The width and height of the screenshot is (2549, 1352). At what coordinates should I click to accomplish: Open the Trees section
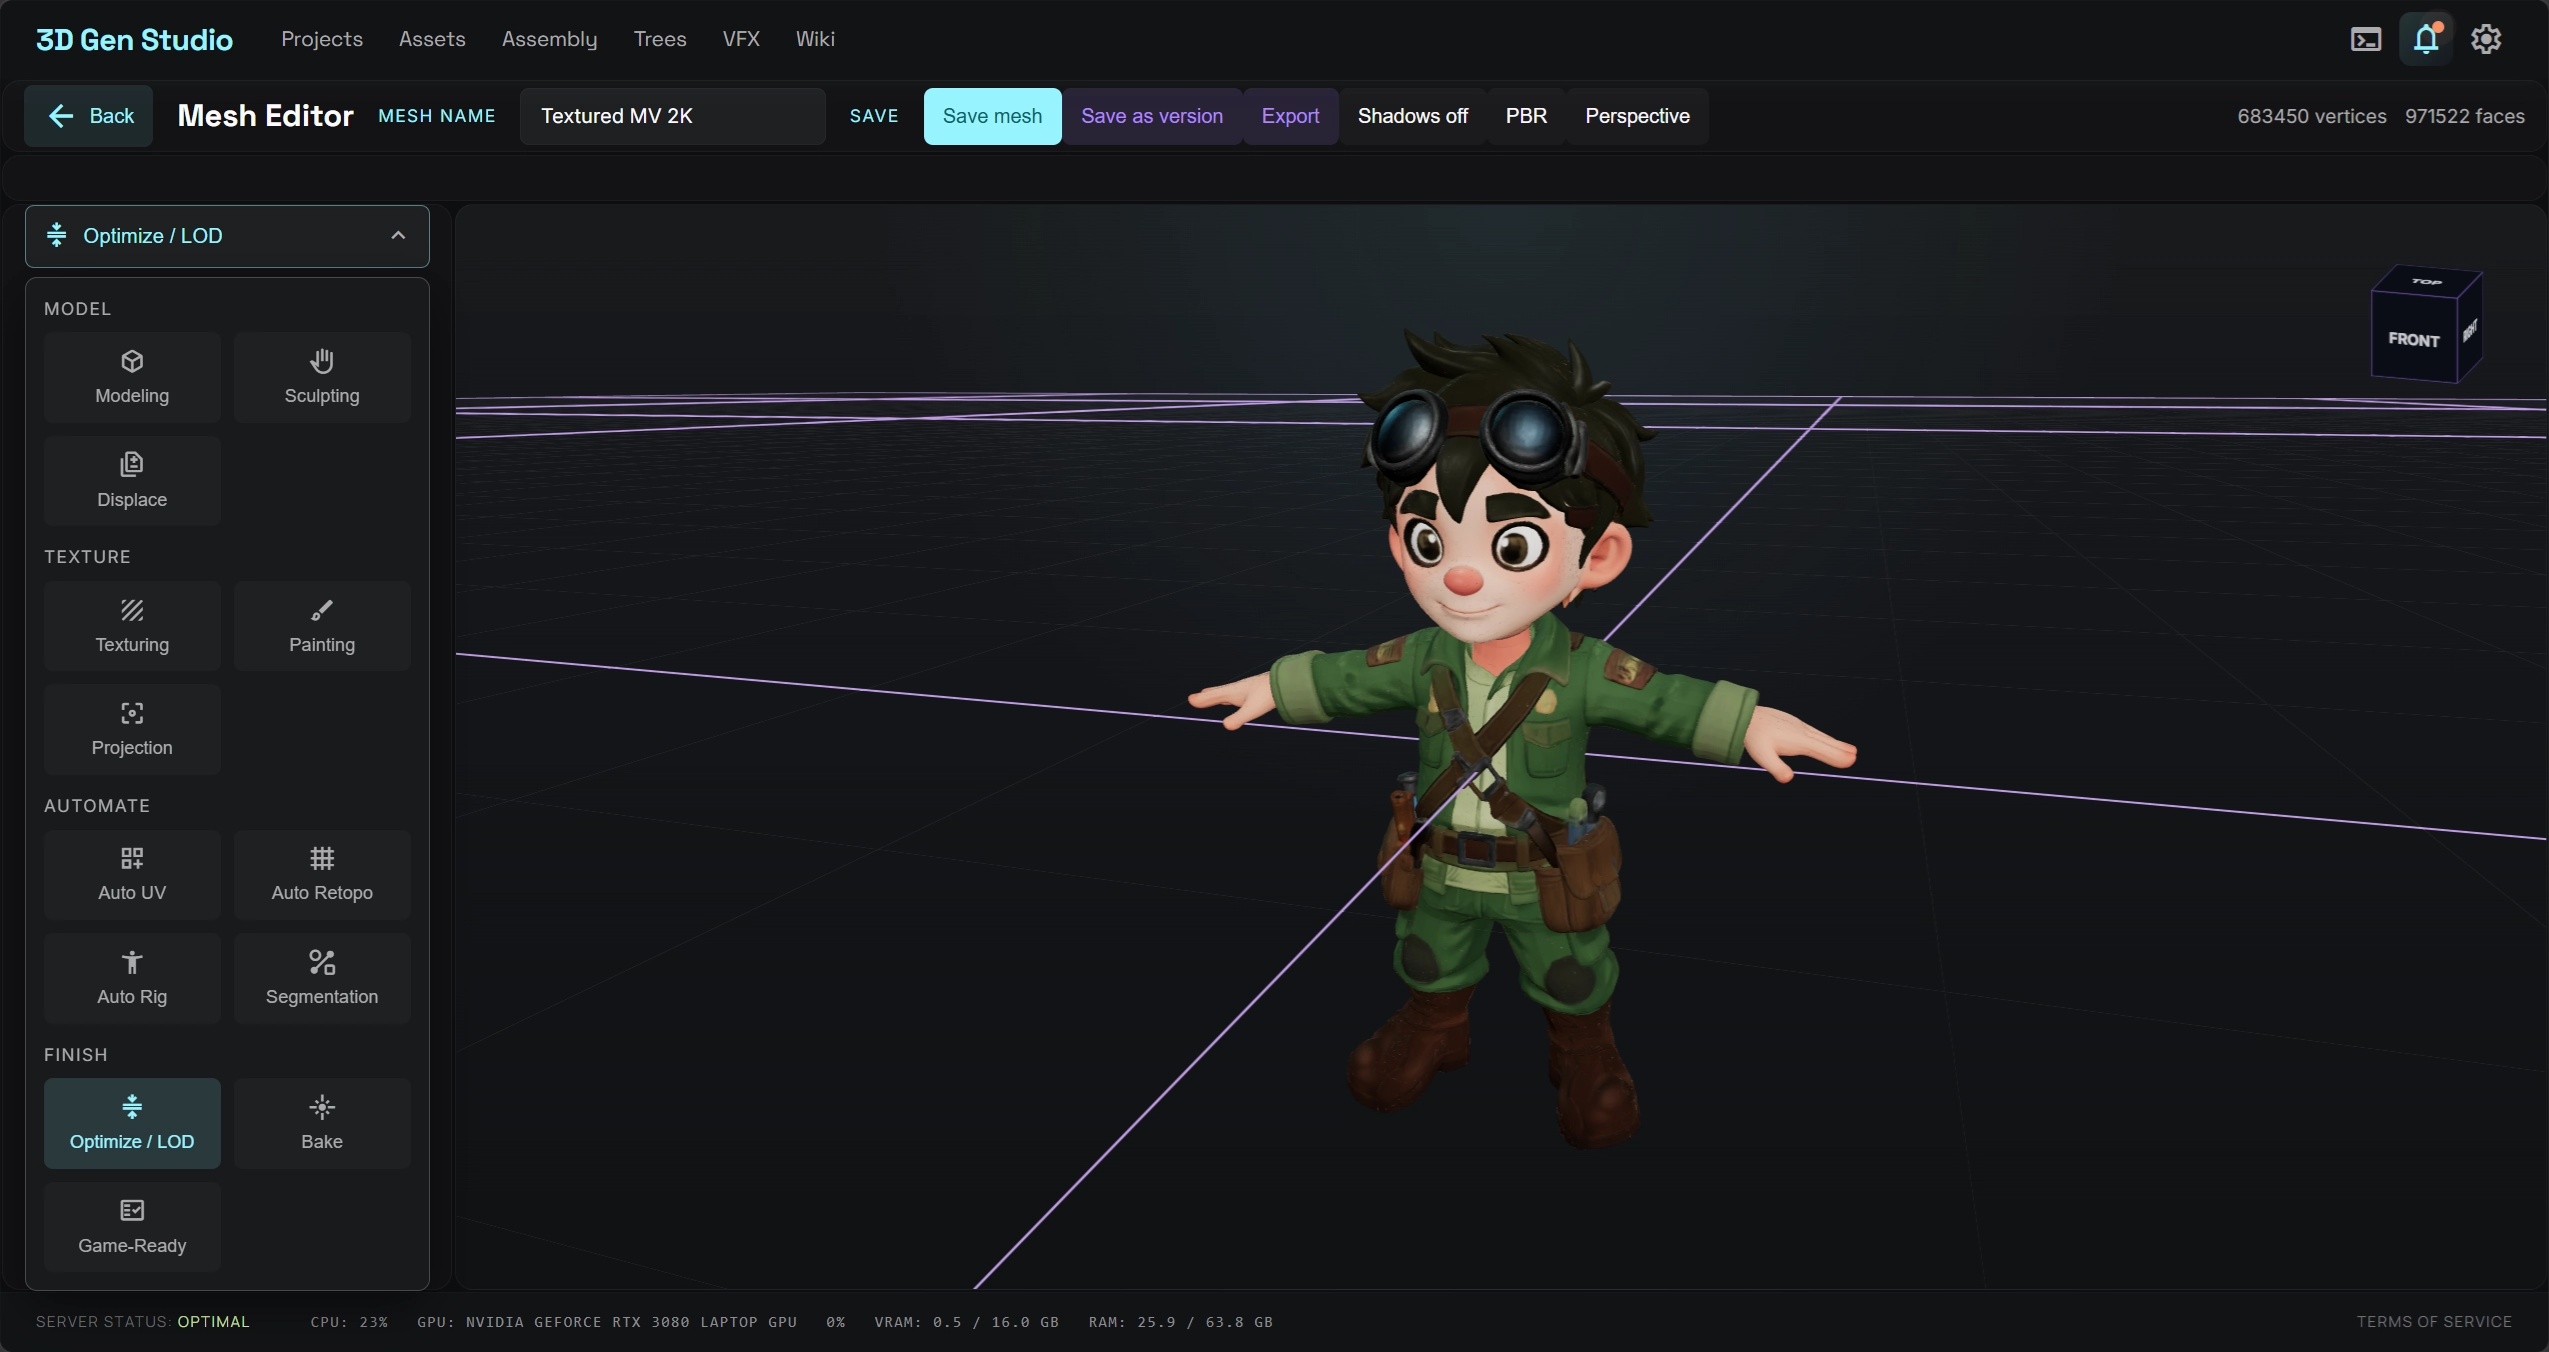[x=660, y=39]
